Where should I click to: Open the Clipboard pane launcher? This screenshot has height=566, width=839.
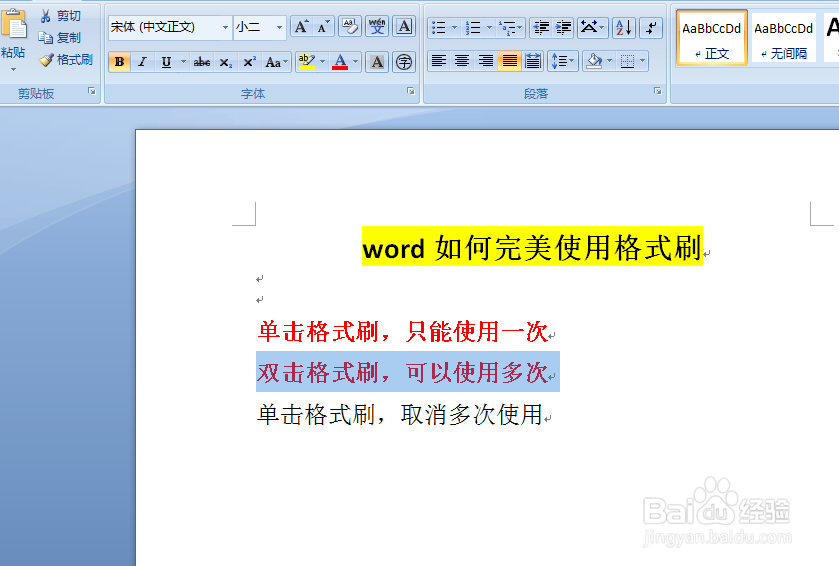click(91, 91)
